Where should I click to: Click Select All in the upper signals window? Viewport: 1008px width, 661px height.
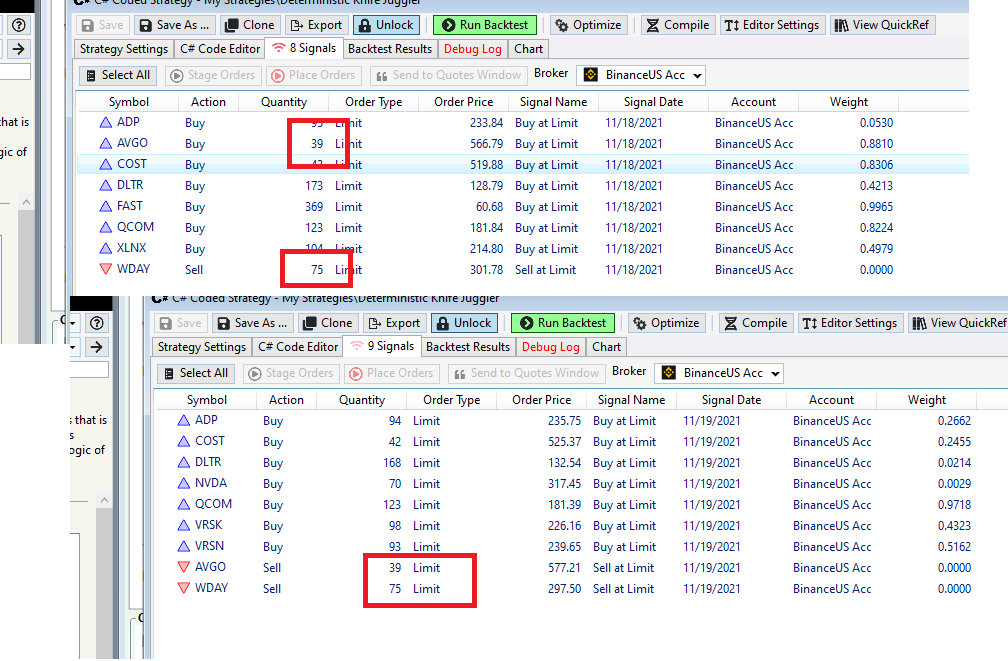(x=117, y=75)
